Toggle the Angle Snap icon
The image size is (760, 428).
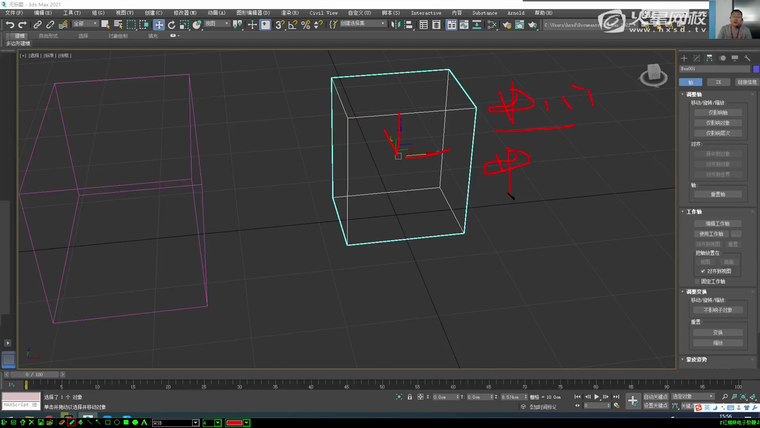(x=292, y=24)
